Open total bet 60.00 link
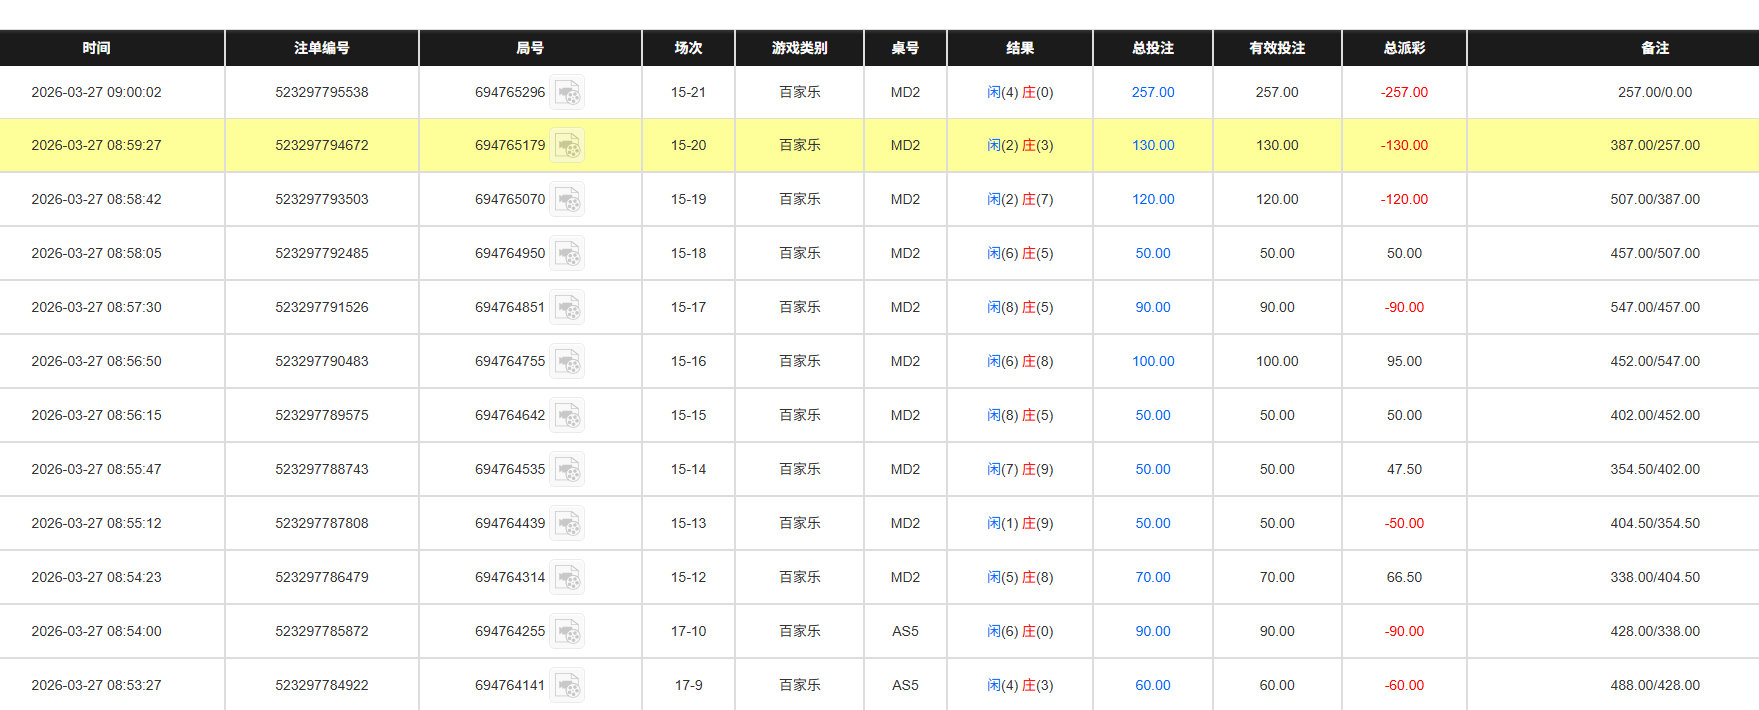 (x=1153, y=685)
